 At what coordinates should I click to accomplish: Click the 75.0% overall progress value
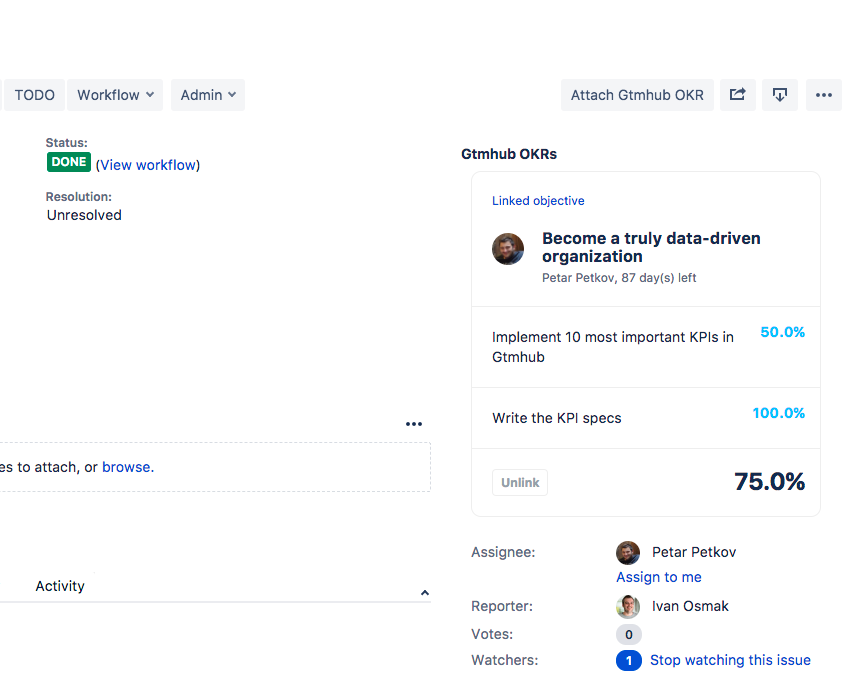coord(770,481)
